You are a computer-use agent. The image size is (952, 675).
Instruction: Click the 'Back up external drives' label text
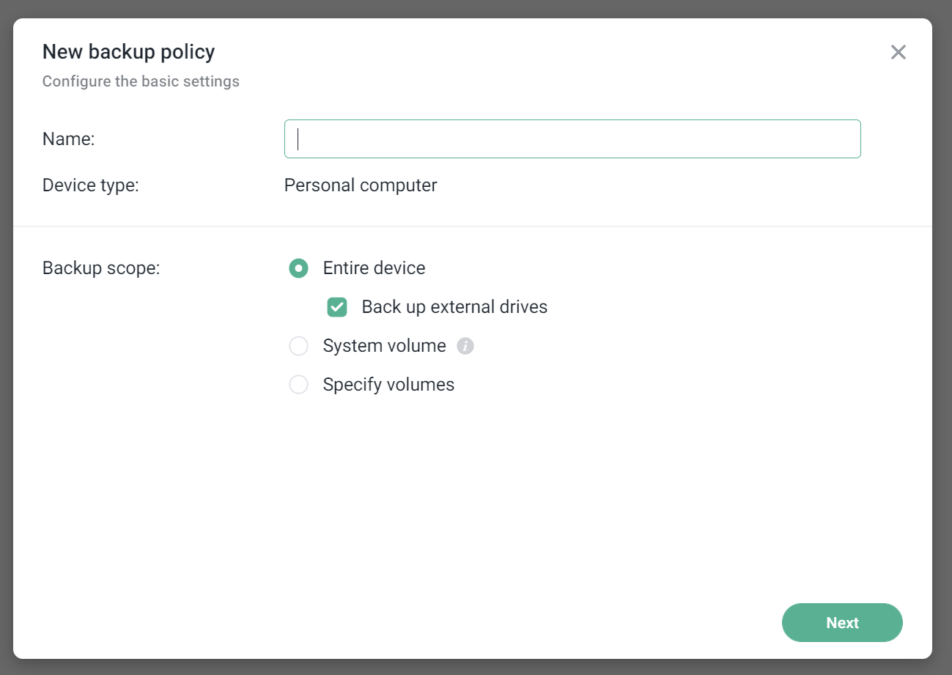point(454,307)
